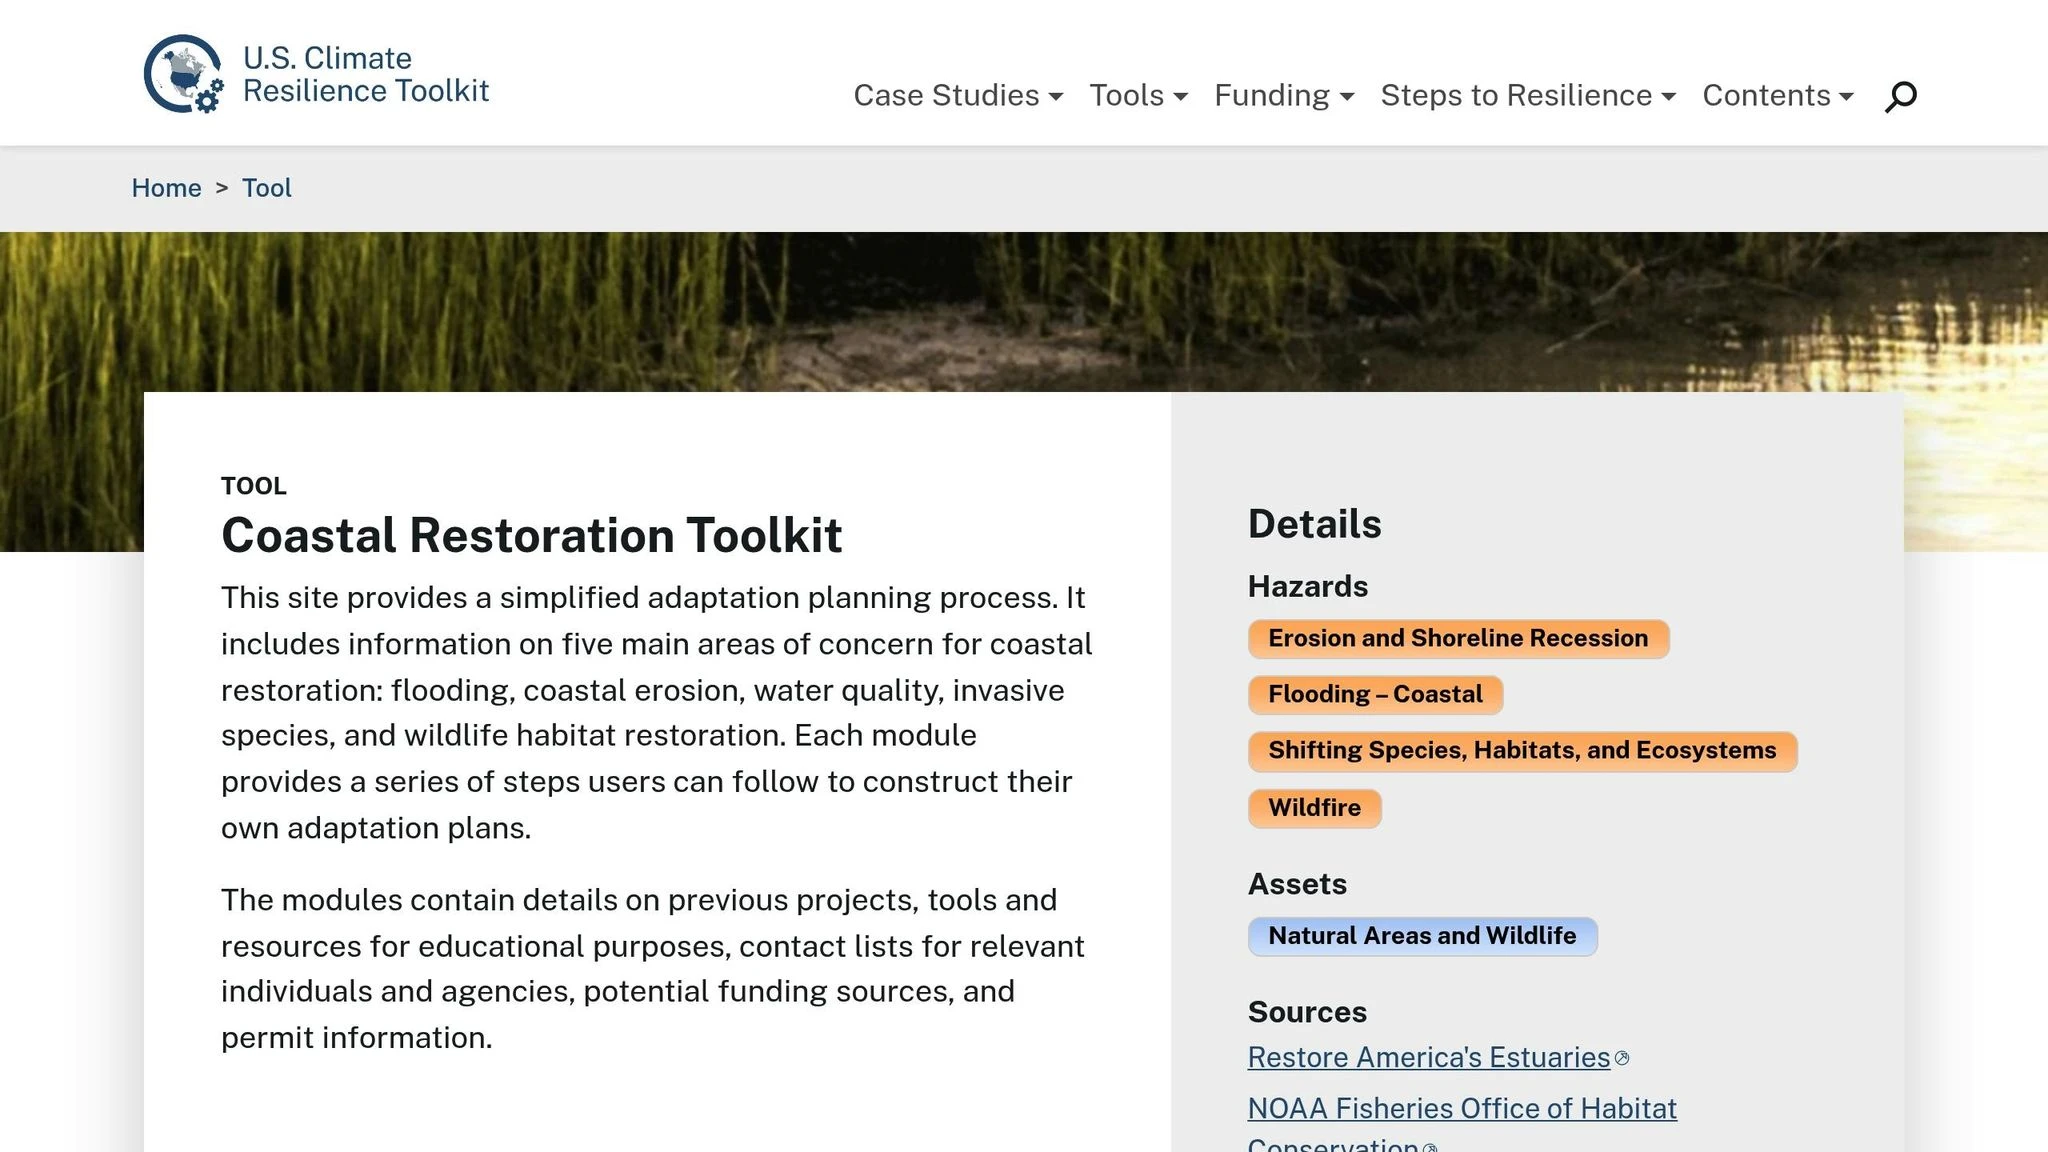2048x1152 pixels.
Task: Click the Tool breadcrumb link
Action: [x=267, y=188]
